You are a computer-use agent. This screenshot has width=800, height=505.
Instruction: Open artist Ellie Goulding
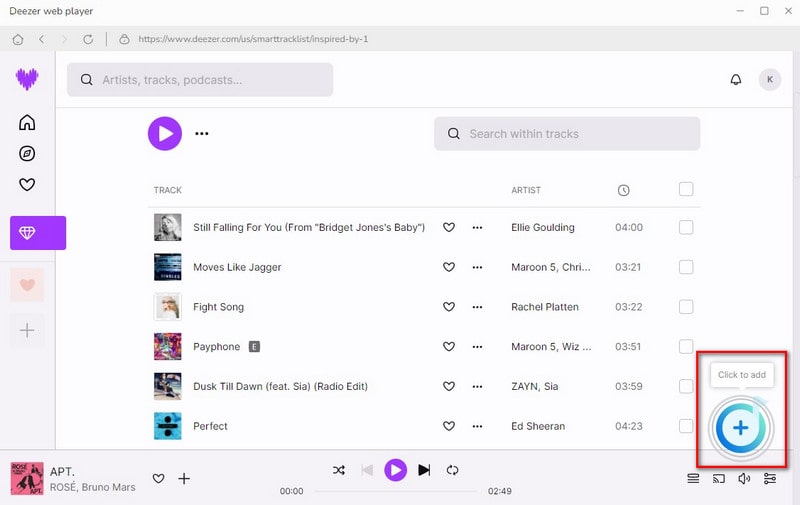point(543,228)
